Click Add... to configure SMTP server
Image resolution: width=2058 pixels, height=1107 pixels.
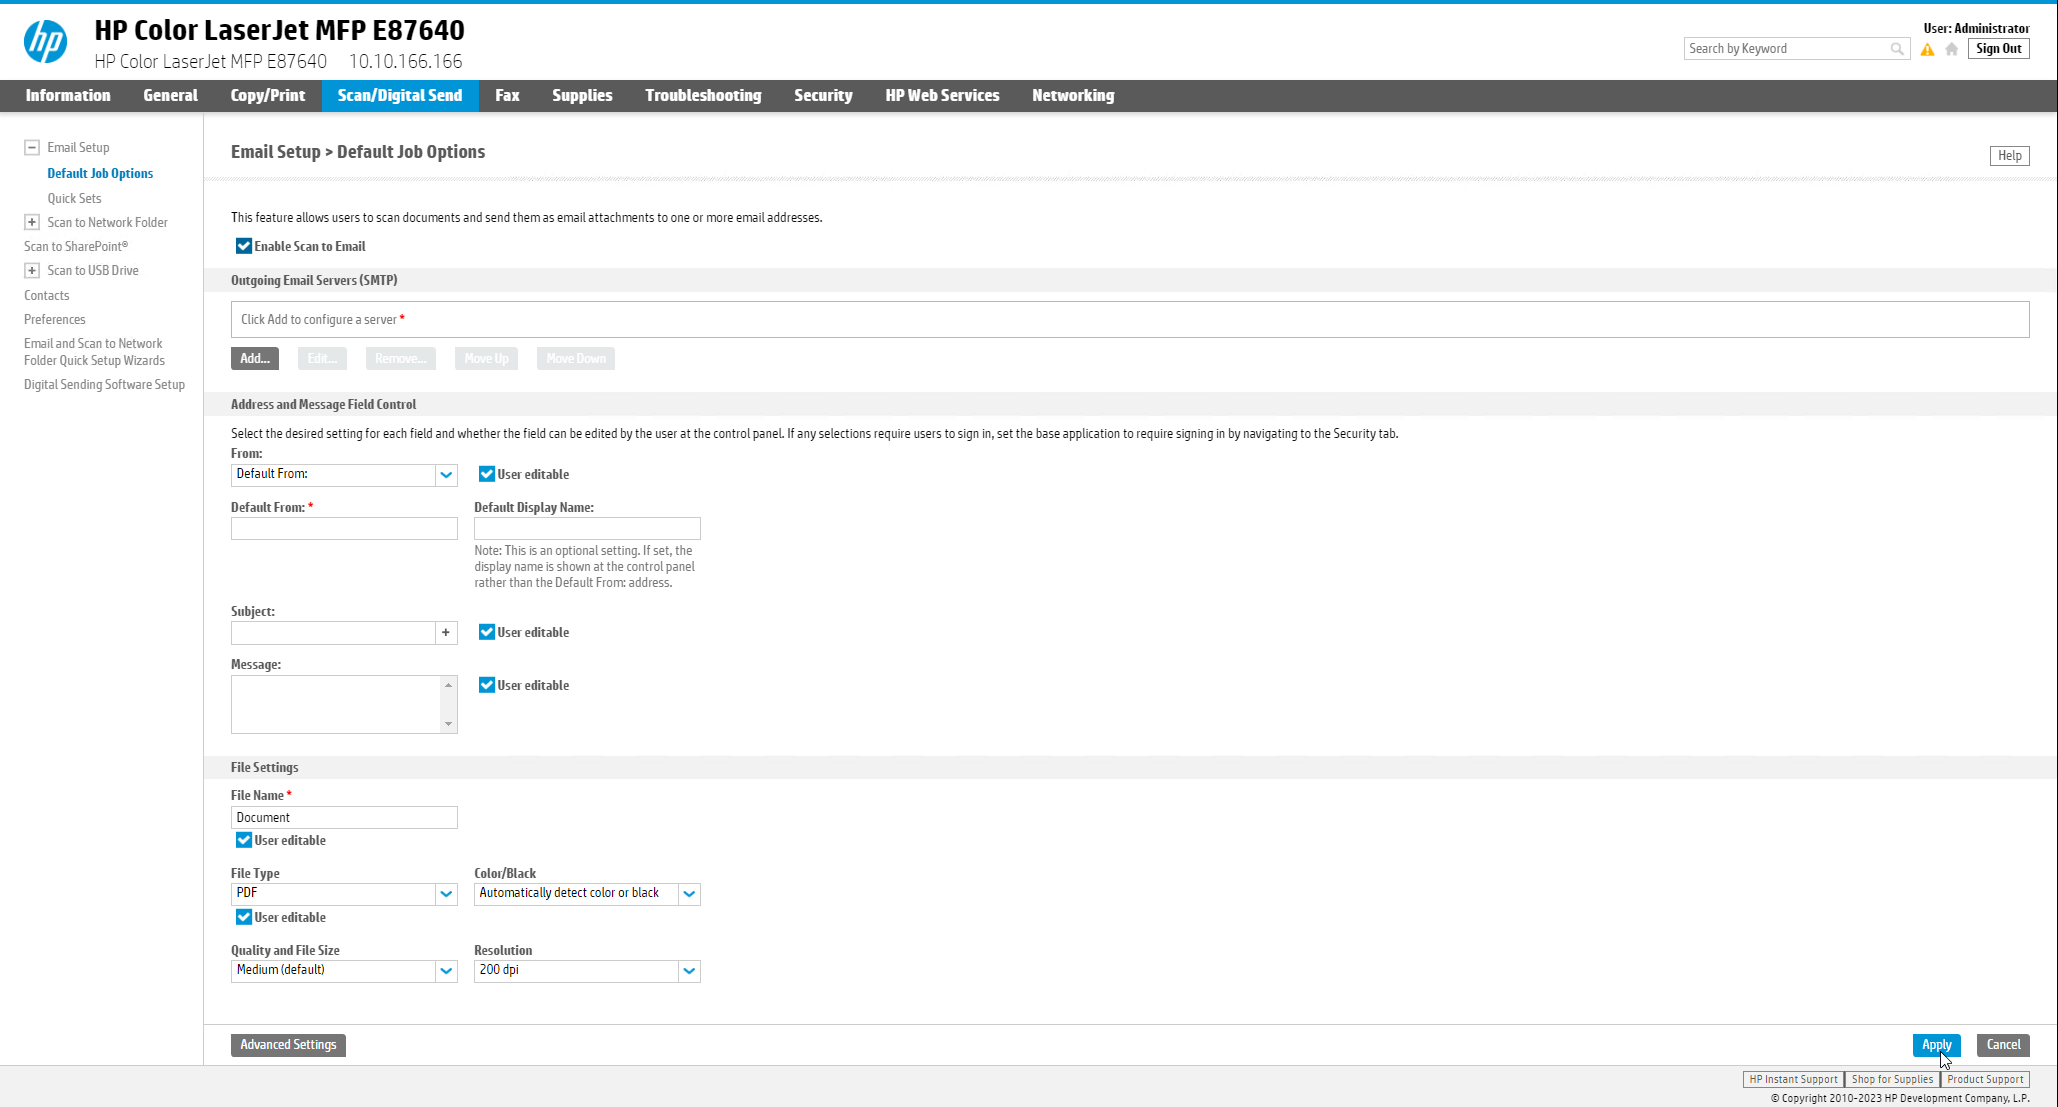[255, 358]
